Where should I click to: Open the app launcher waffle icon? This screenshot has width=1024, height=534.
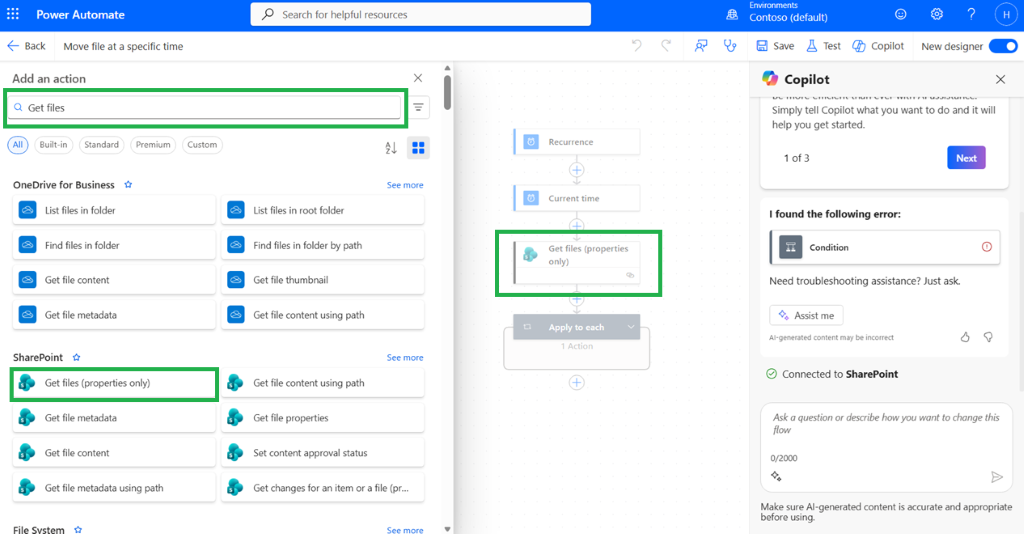tap(13, 14)
